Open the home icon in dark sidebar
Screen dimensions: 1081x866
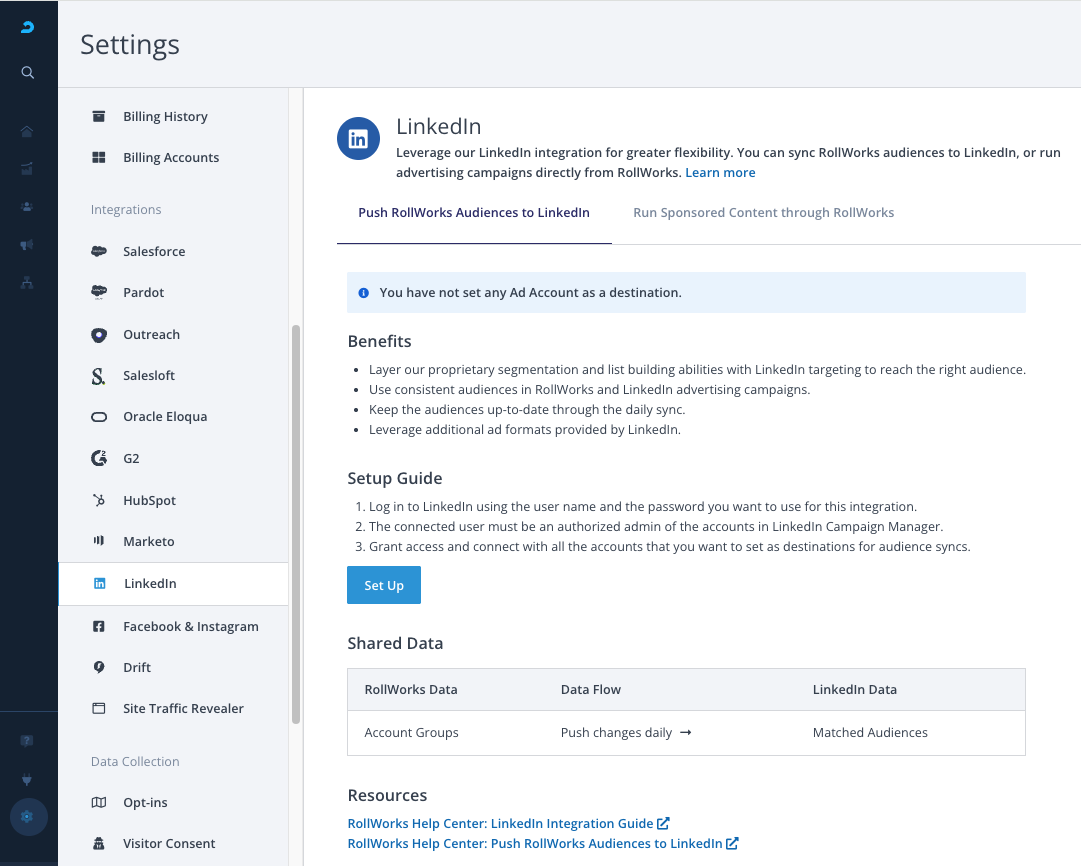point(27,132)
